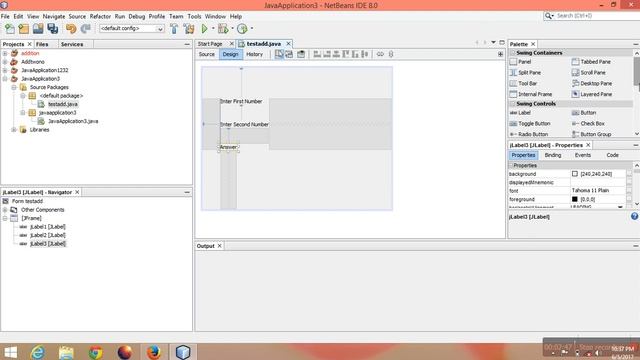Click the search magnifier icon
This screenshot has height=360, width=640.
pos(548,16)
